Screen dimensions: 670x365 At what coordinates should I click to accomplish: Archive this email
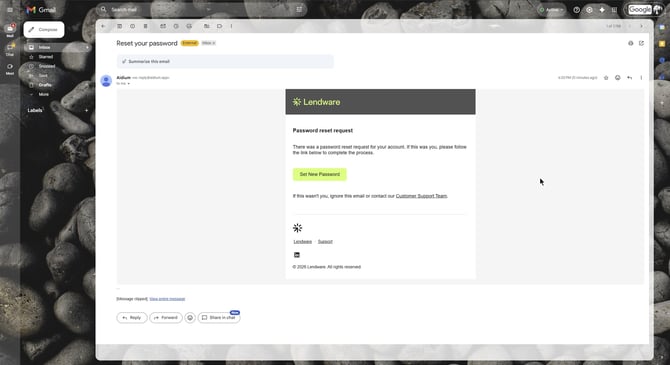(x=120, y=26)
